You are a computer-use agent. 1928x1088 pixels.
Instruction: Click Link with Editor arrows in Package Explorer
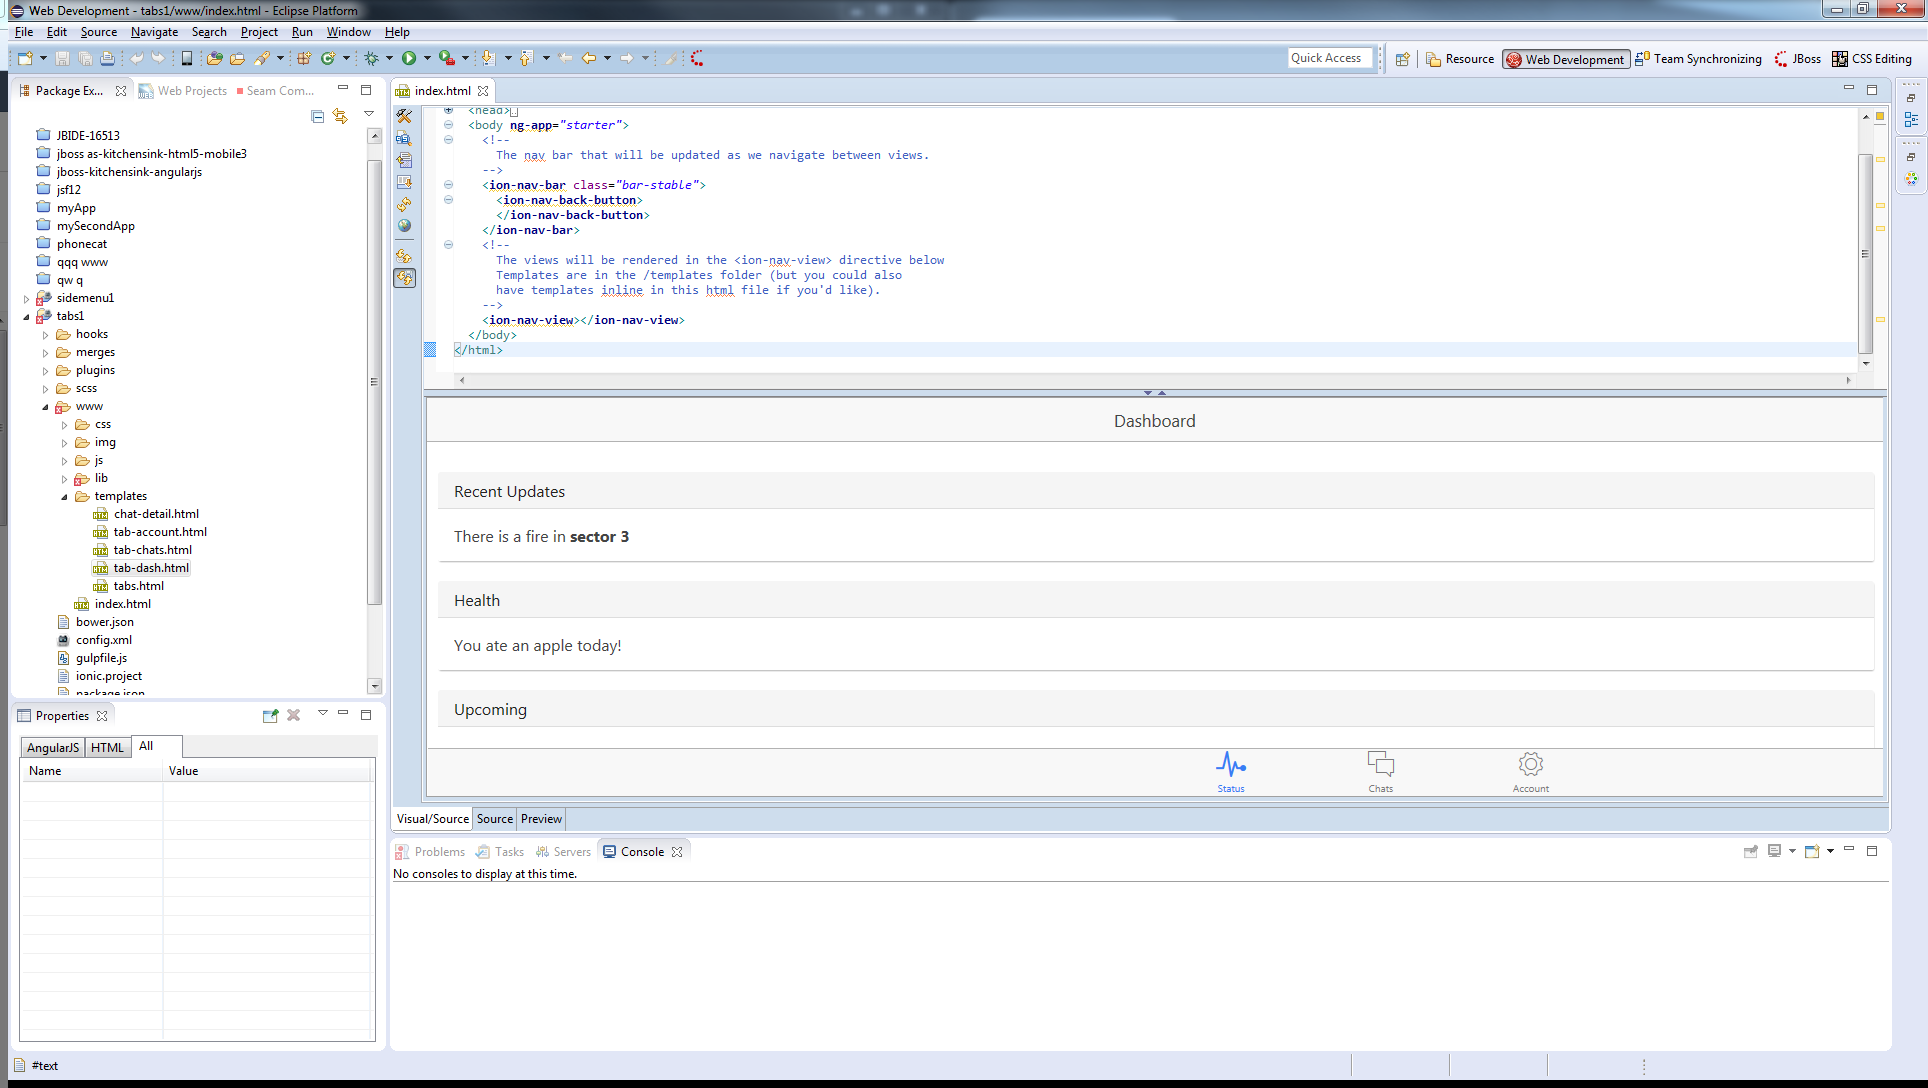pos(340,117)
